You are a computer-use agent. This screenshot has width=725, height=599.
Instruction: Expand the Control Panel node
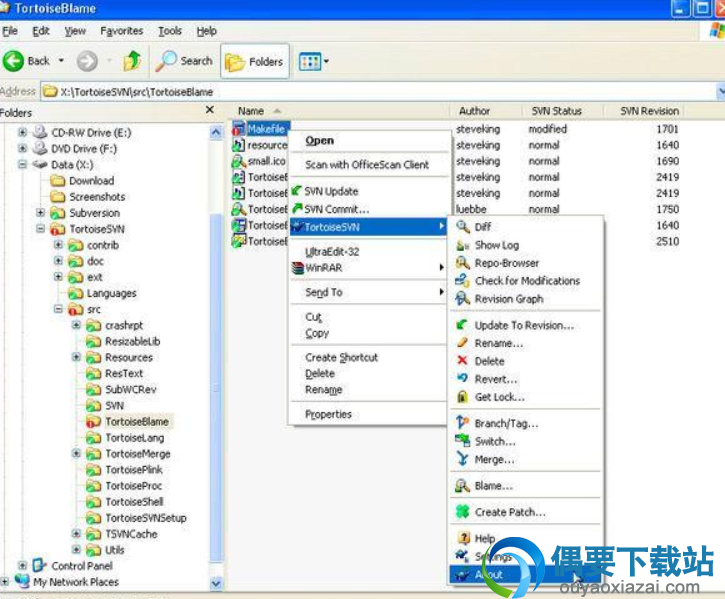pos(22,565)
